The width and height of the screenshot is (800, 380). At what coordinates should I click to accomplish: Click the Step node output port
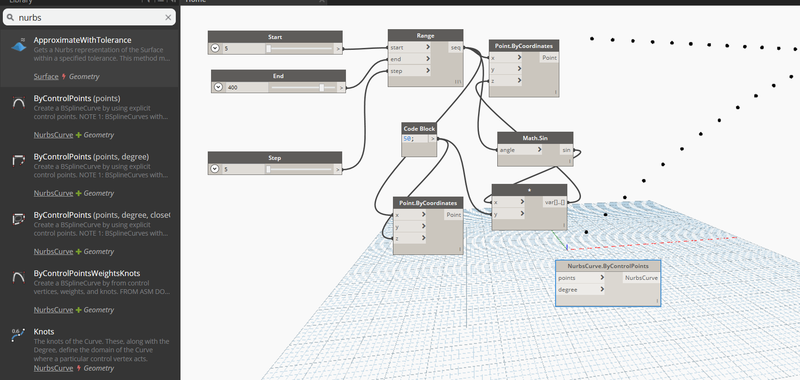pos(338,169)
